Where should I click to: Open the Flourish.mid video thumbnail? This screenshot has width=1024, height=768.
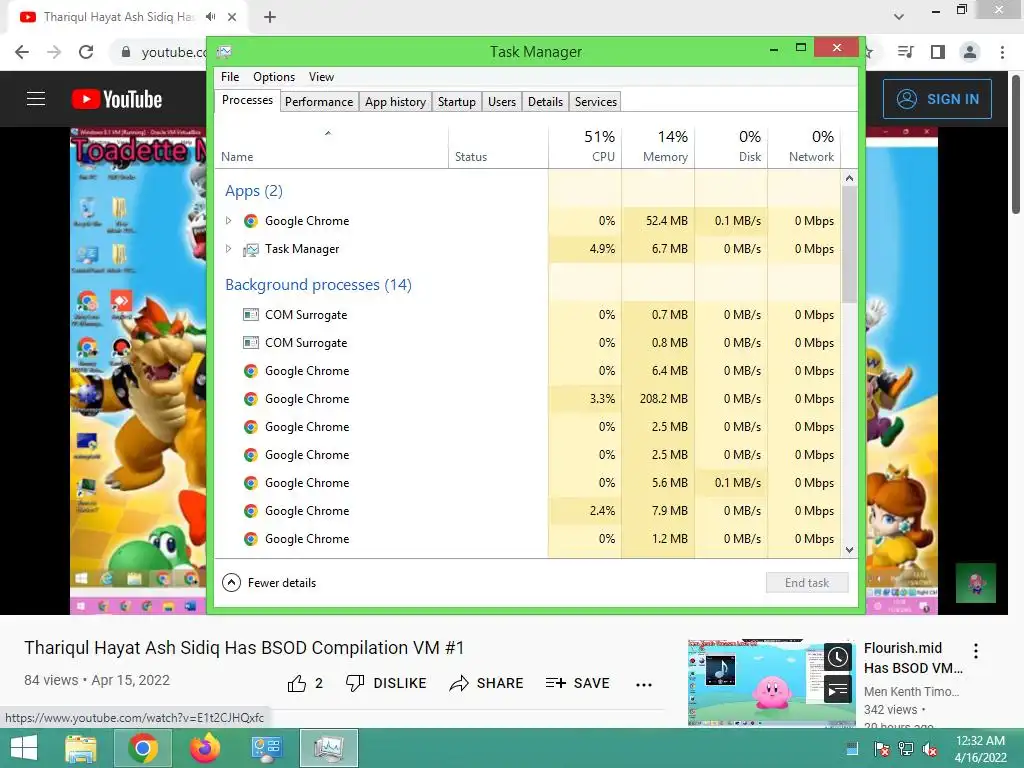pyautogui.click(x=771, y=683)
